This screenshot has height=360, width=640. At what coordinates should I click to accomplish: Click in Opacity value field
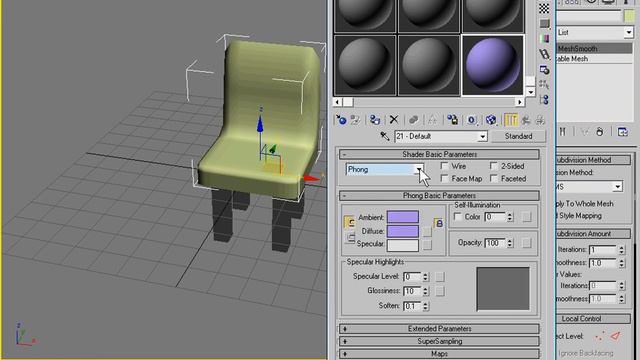tap(495, 243)
